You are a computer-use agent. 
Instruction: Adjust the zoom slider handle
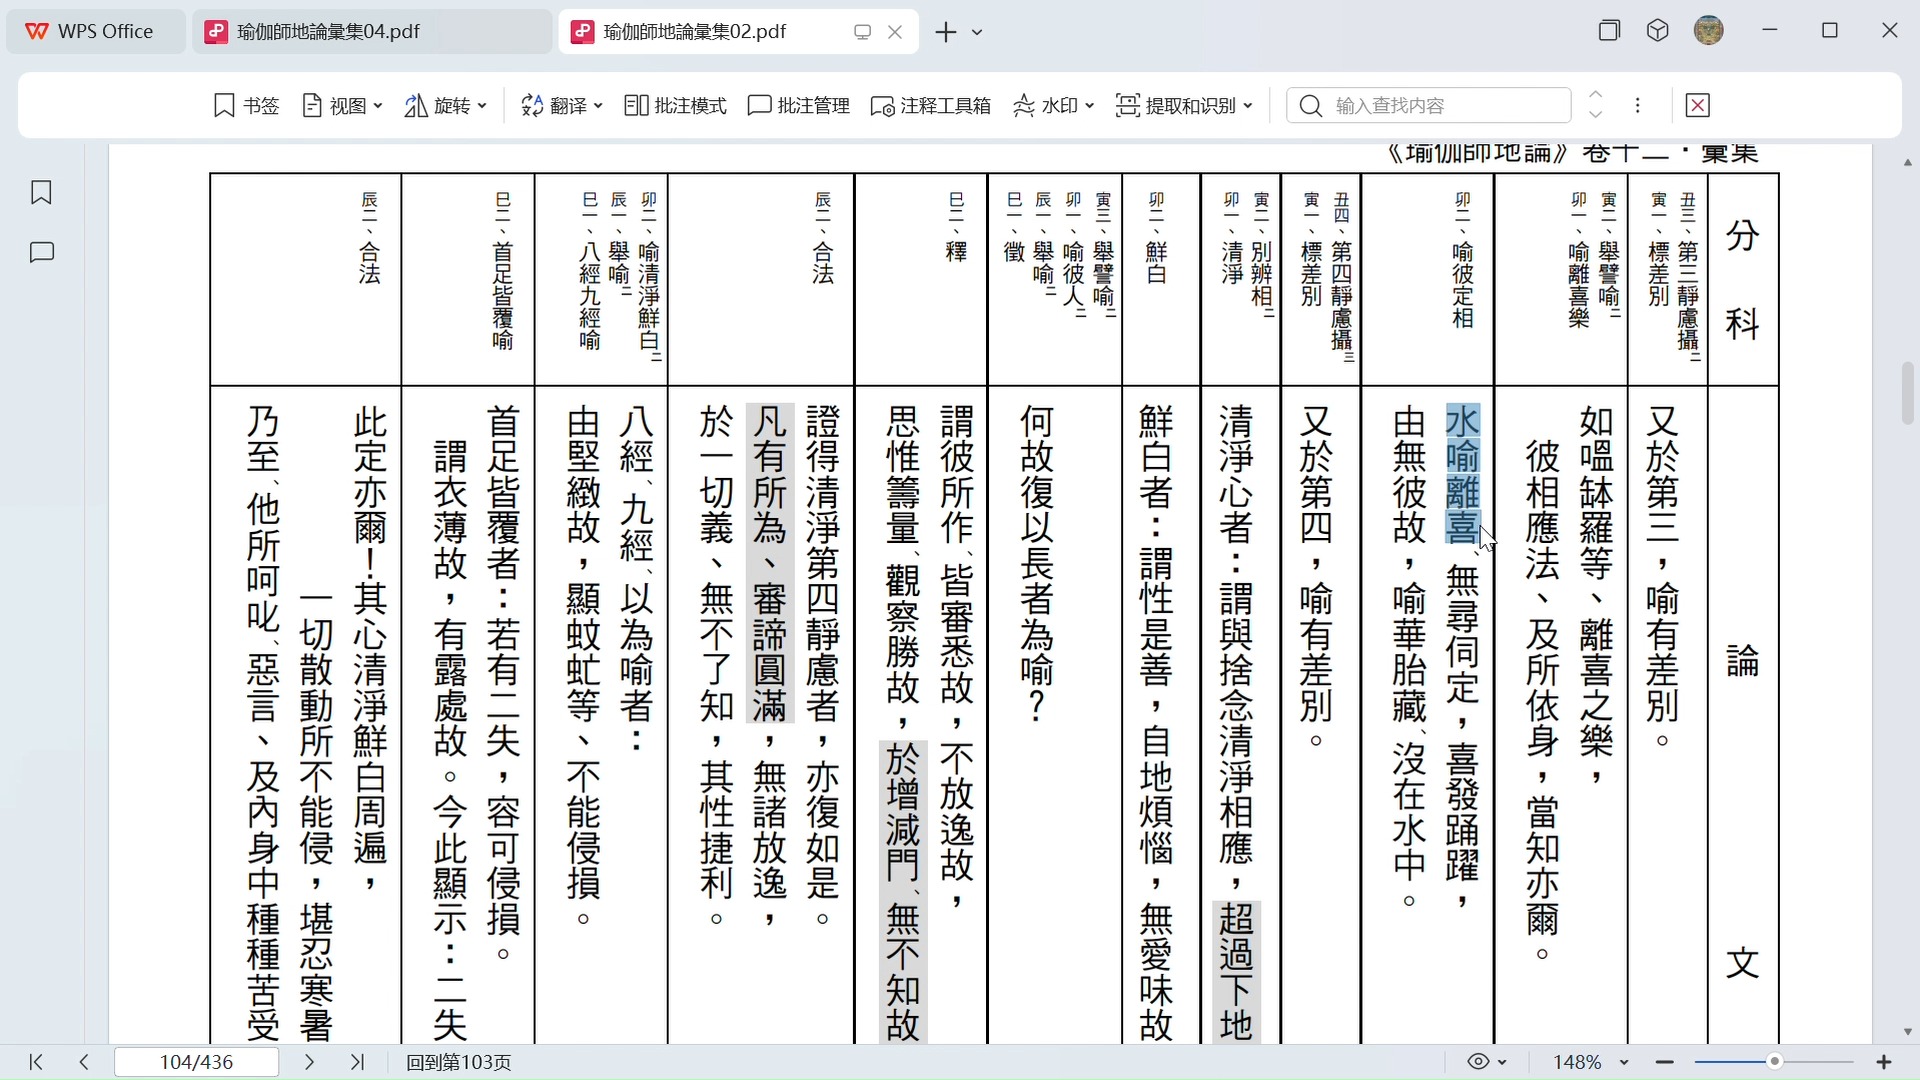pos(1775,1062)
